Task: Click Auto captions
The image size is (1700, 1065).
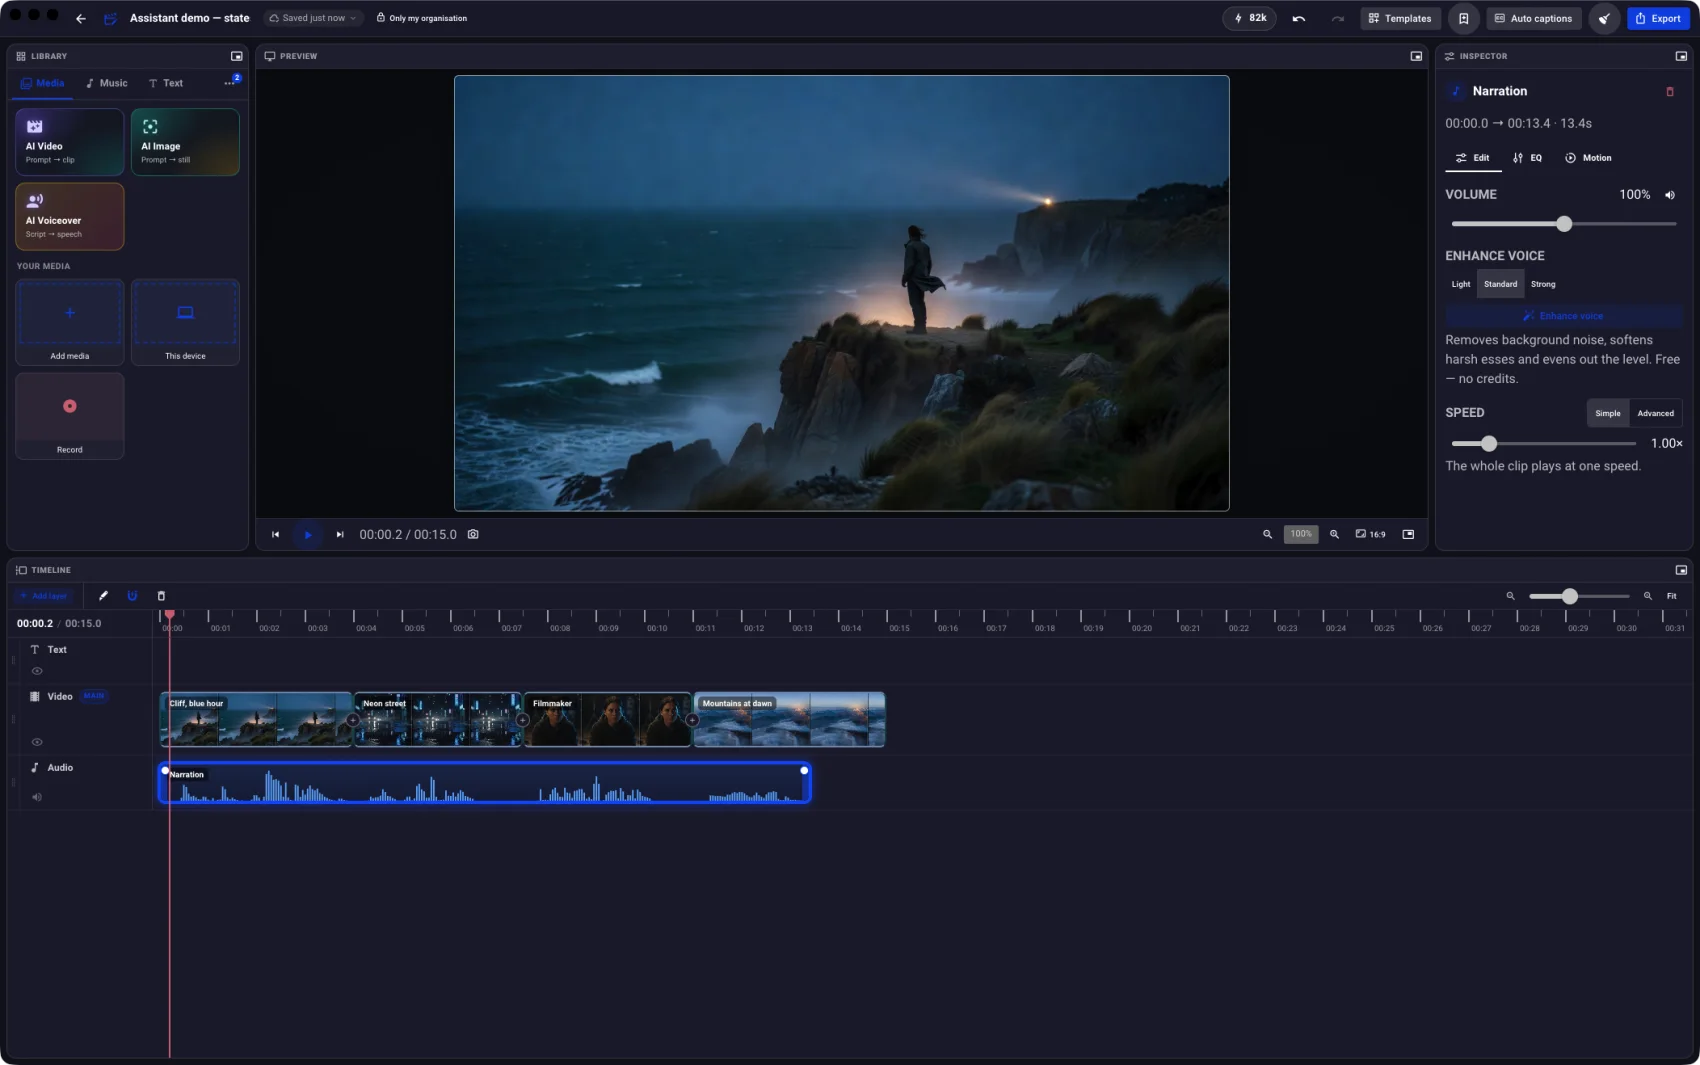Action: [x=1534, y=18]
